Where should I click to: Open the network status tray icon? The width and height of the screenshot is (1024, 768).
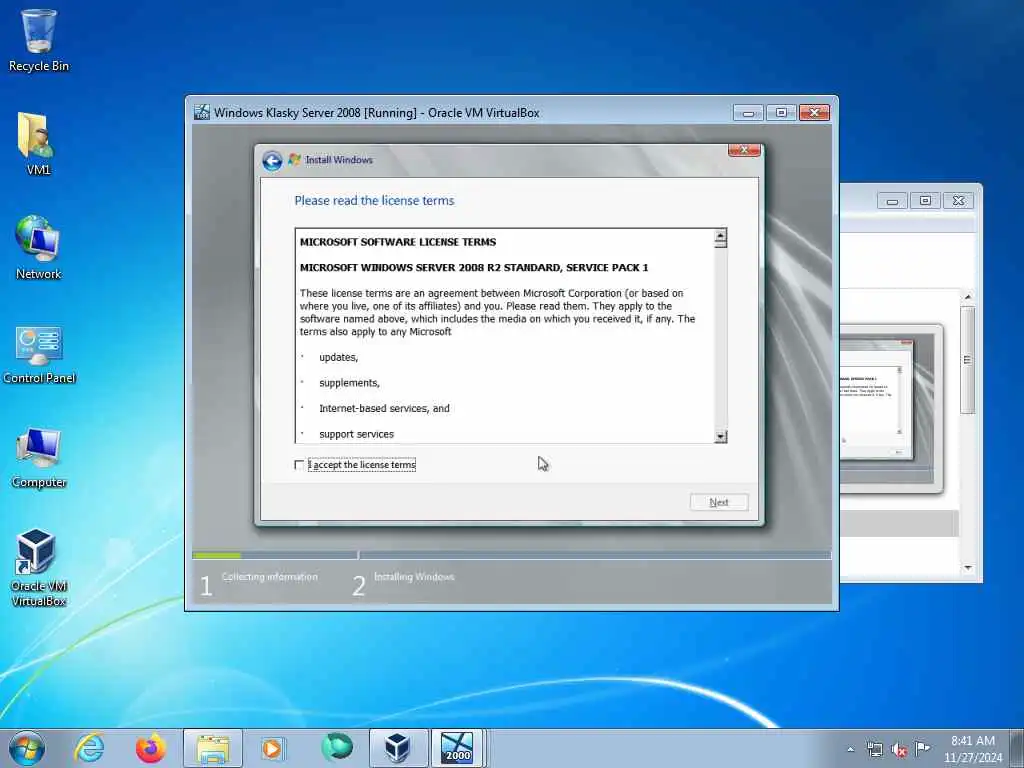tap(874, 749)
